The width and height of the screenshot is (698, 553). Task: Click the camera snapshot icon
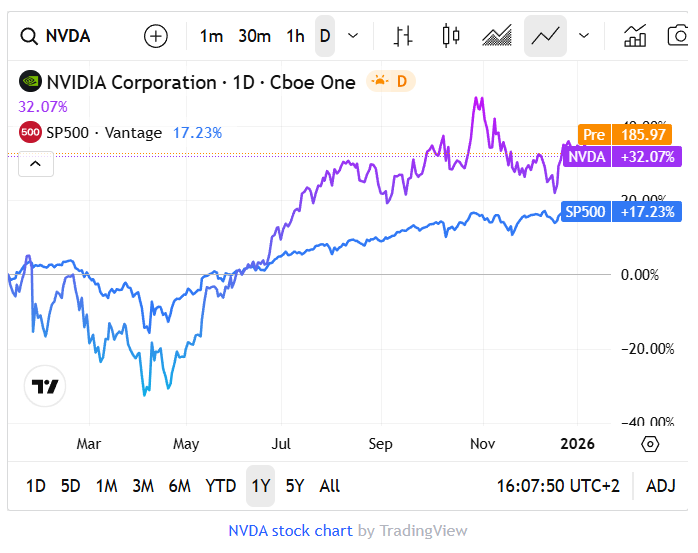(678, 36)
